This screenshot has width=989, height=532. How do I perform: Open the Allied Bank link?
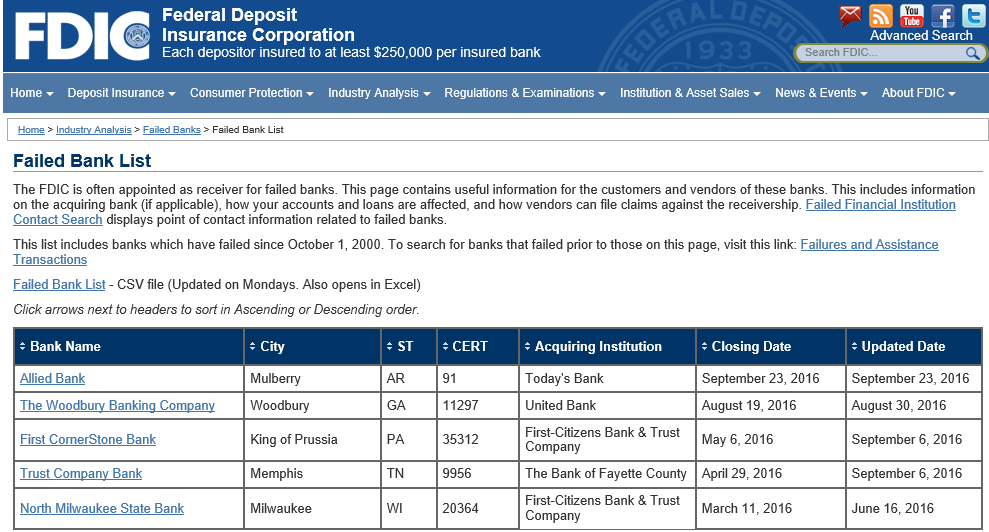pyautogui.click(x=52, y=379)
